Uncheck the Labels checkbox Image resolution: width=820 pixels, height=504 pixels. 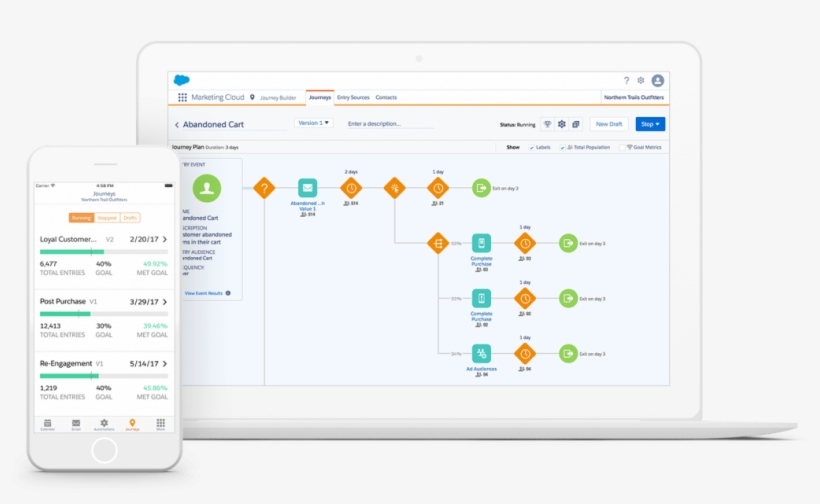pos(532,147)
